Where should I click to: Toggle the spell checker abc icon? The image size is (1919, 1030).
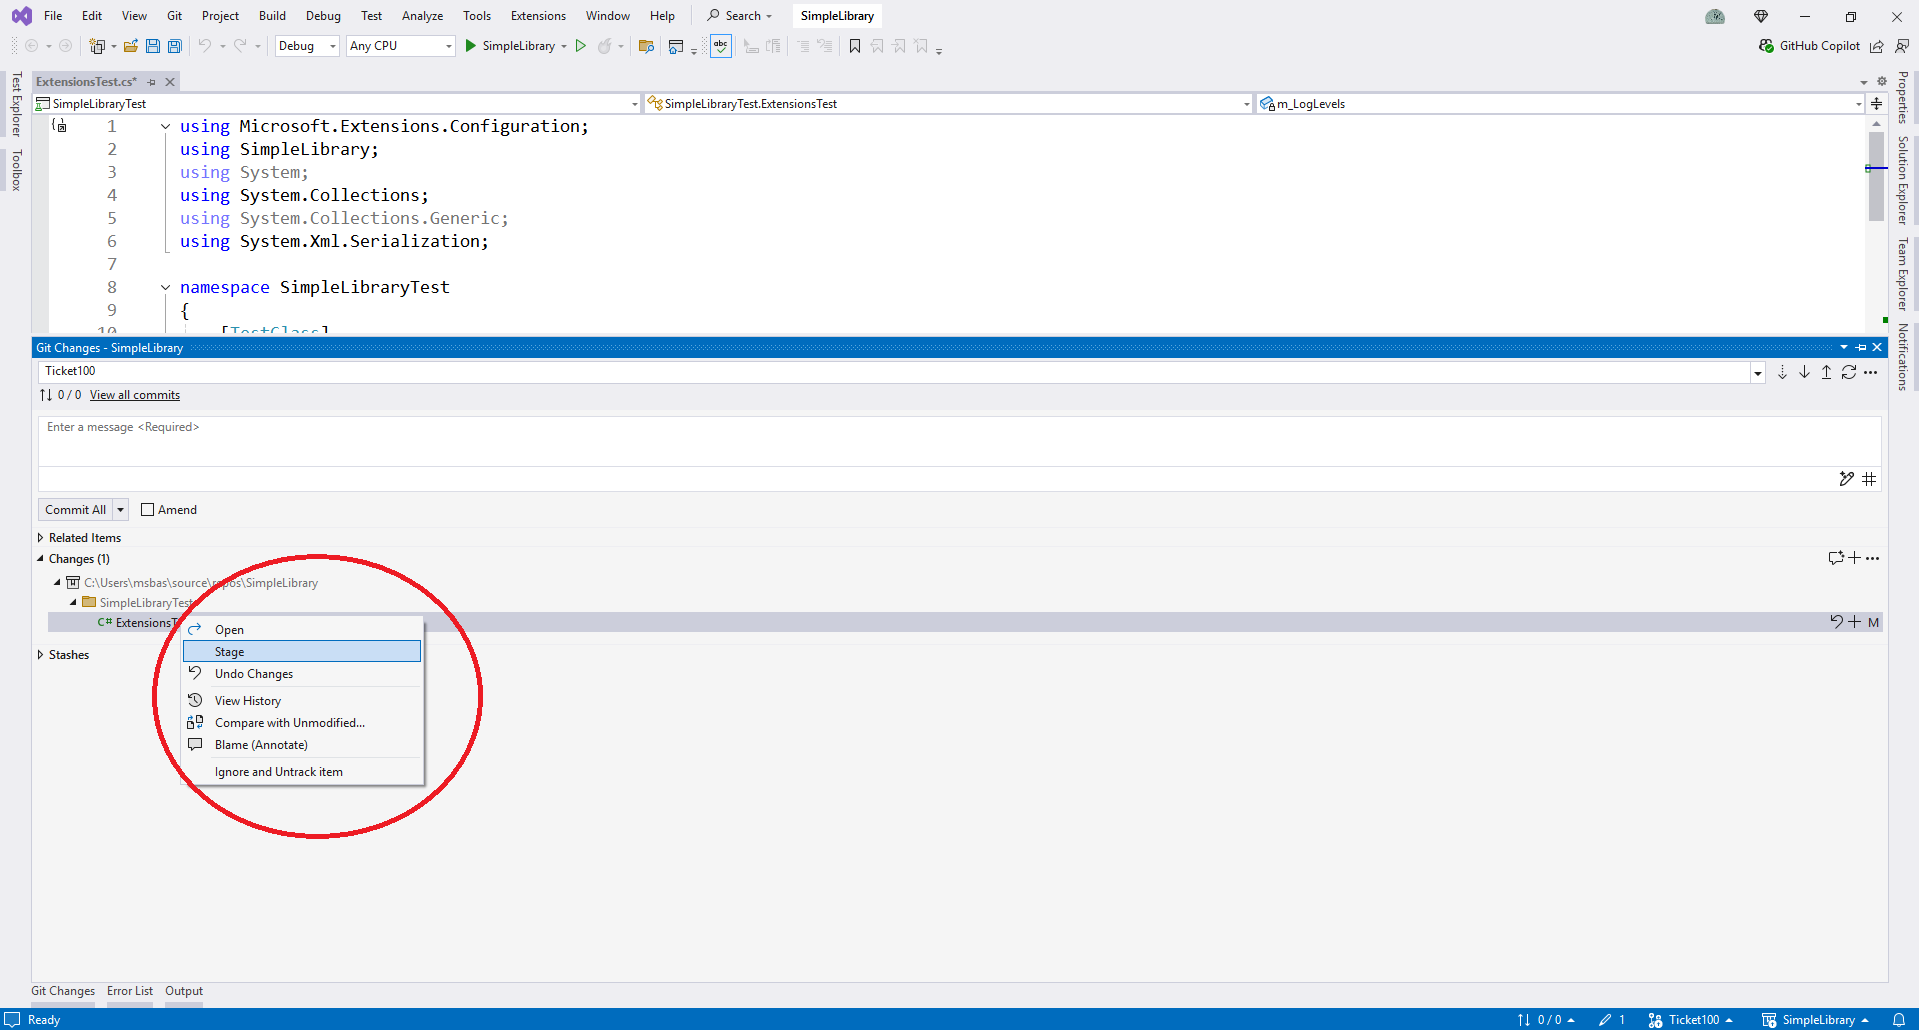coord(721,46)
